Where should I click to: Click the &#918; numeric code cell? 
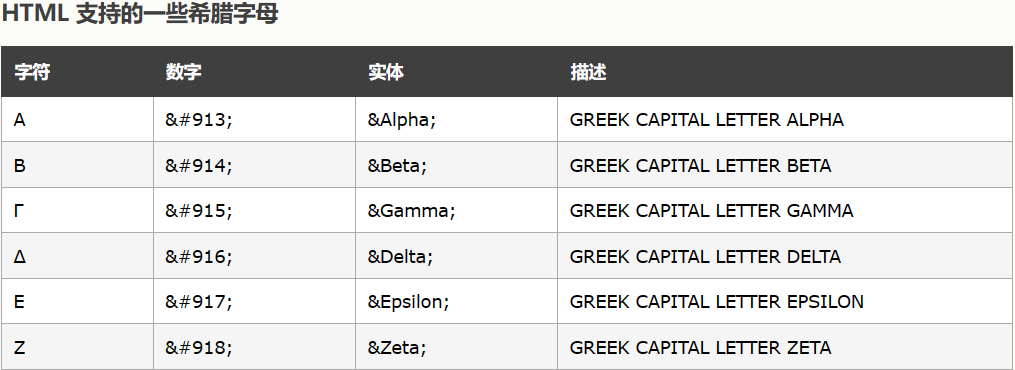point(254,347)
